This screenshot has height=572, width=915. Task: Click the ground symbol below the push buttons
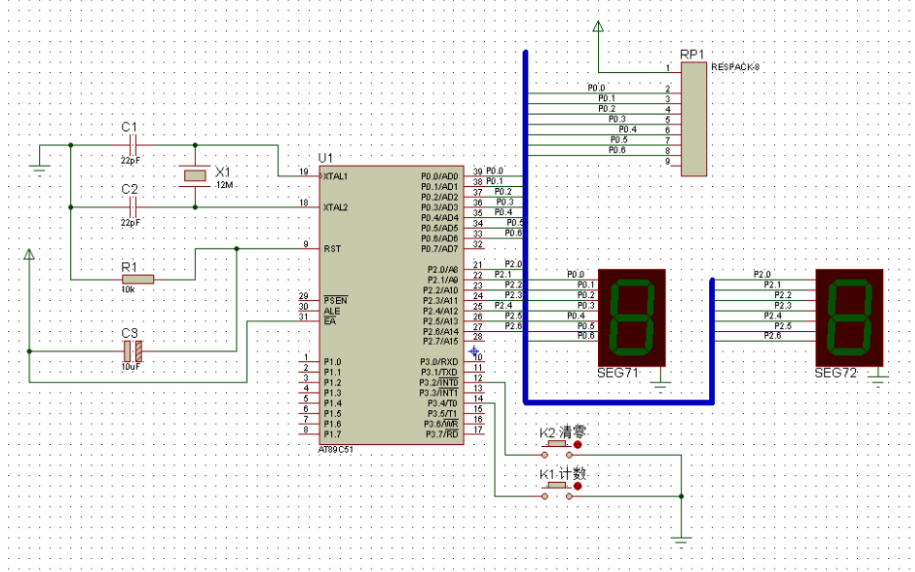point(681,541)
